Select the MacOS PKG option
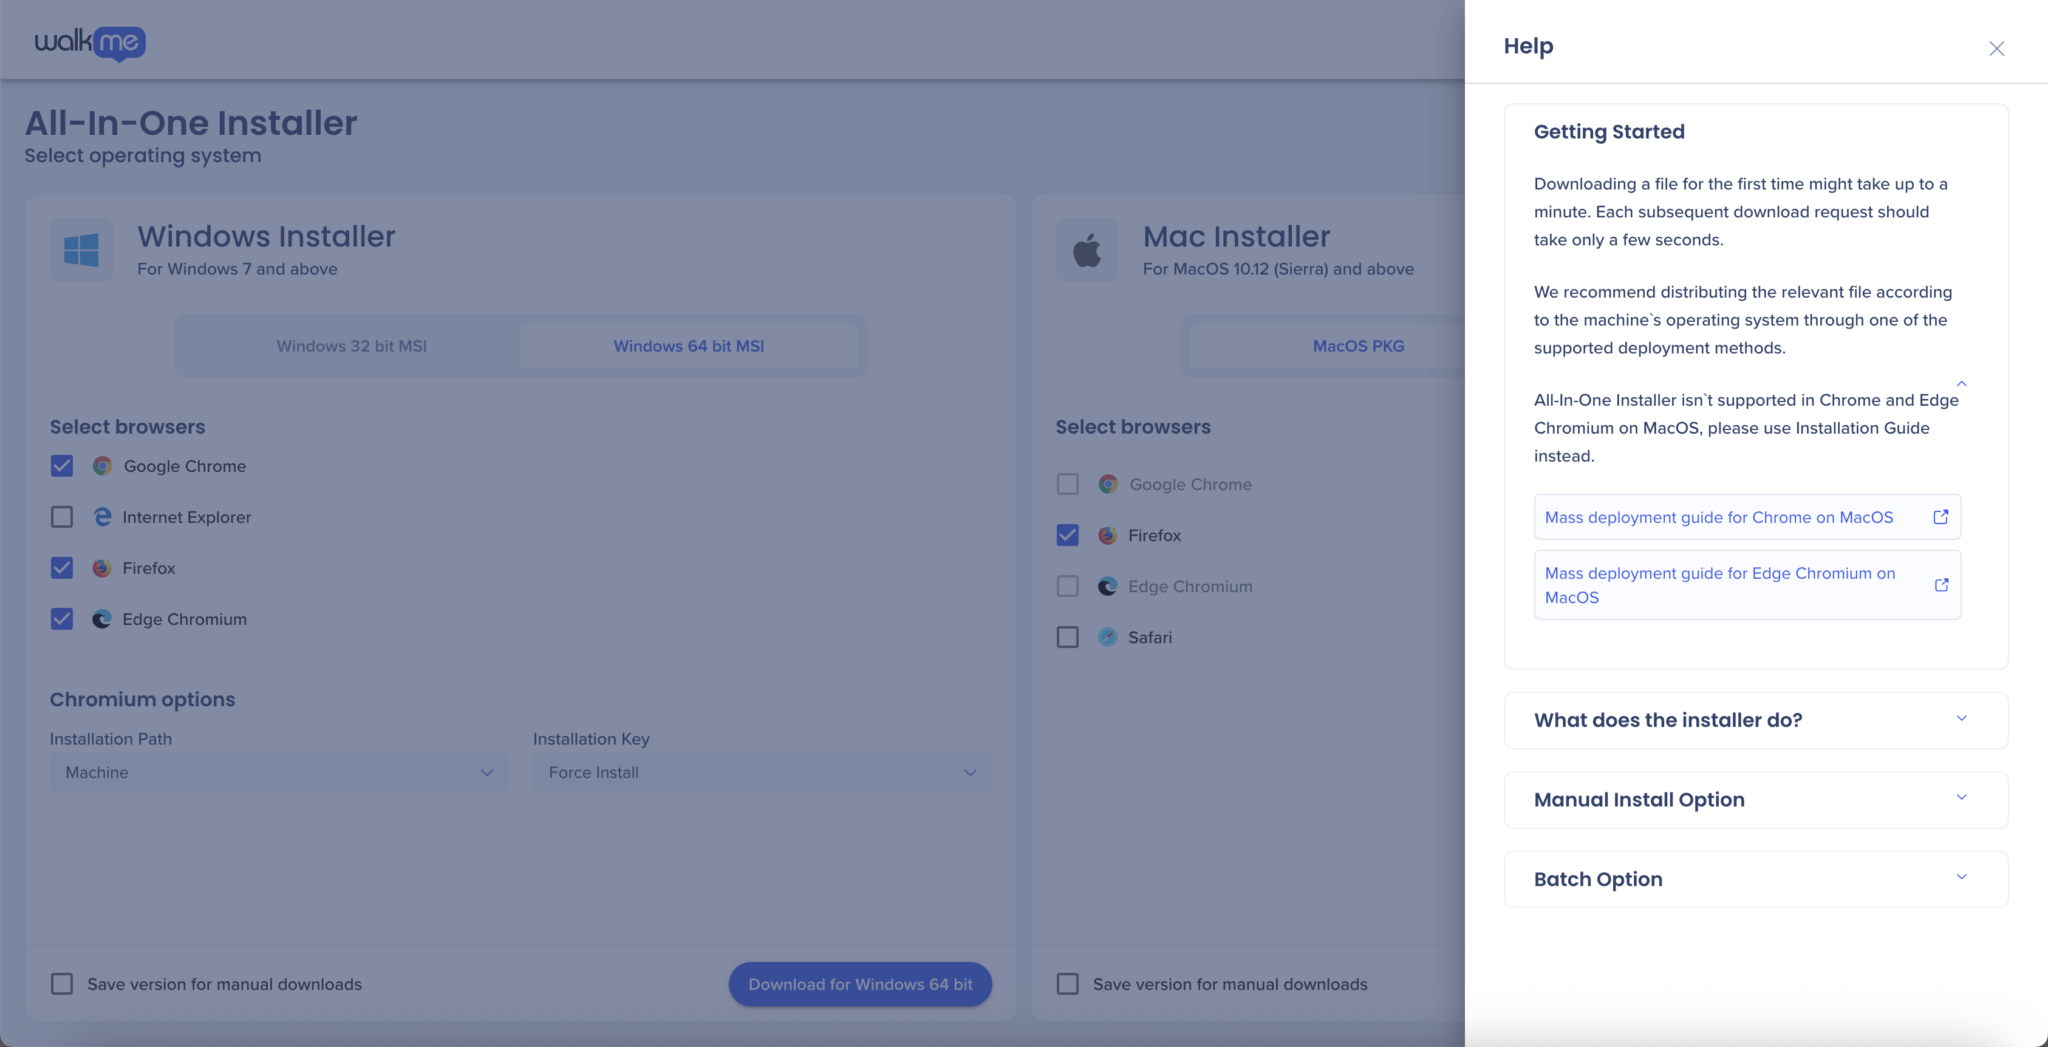This screenshot has height=1047, width=2048. click(x=1357, y=346)
